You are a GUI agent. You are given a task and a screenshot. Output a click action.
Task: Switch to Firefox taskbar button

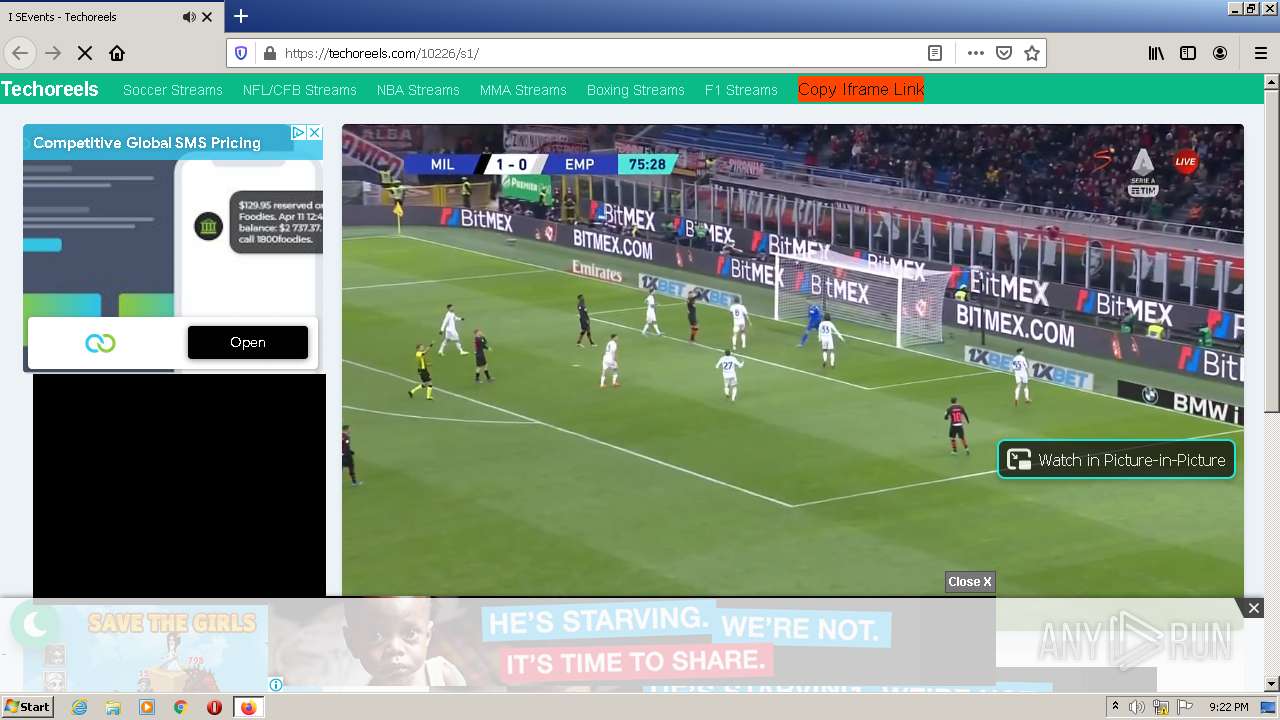(248, 707)
